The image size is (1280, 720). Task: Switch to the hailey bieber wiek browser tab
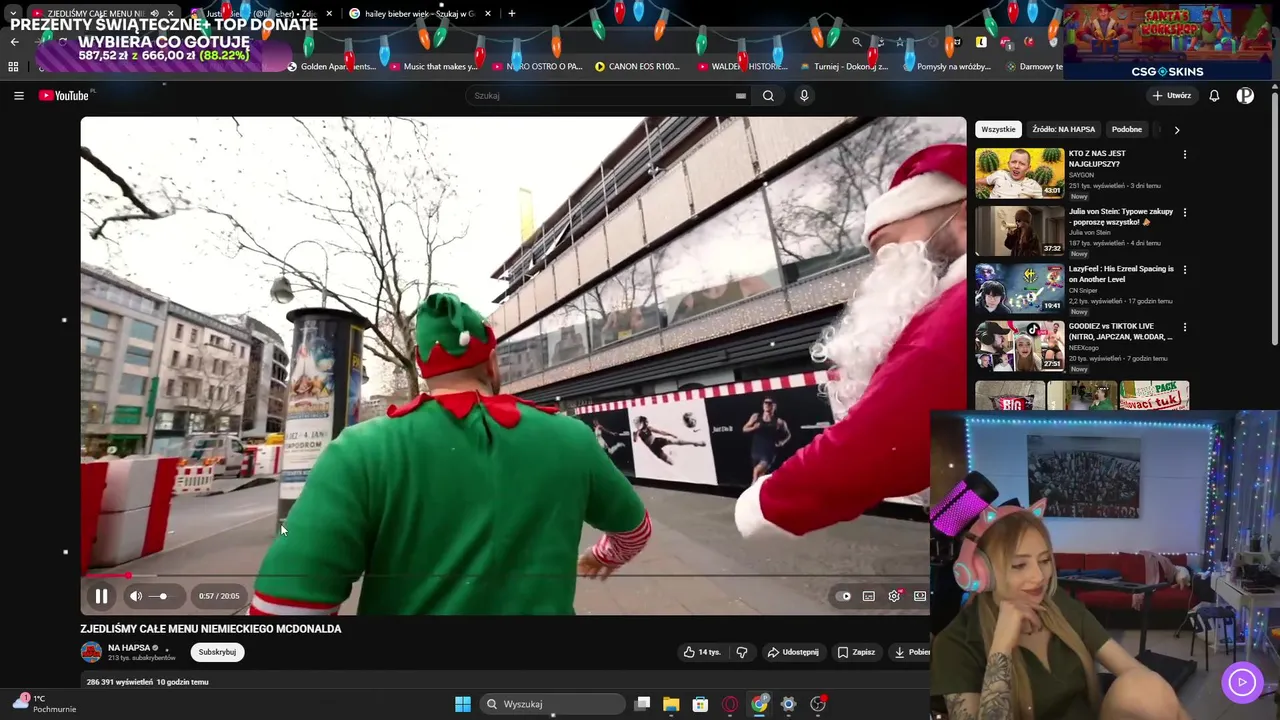tap(420, 14)
